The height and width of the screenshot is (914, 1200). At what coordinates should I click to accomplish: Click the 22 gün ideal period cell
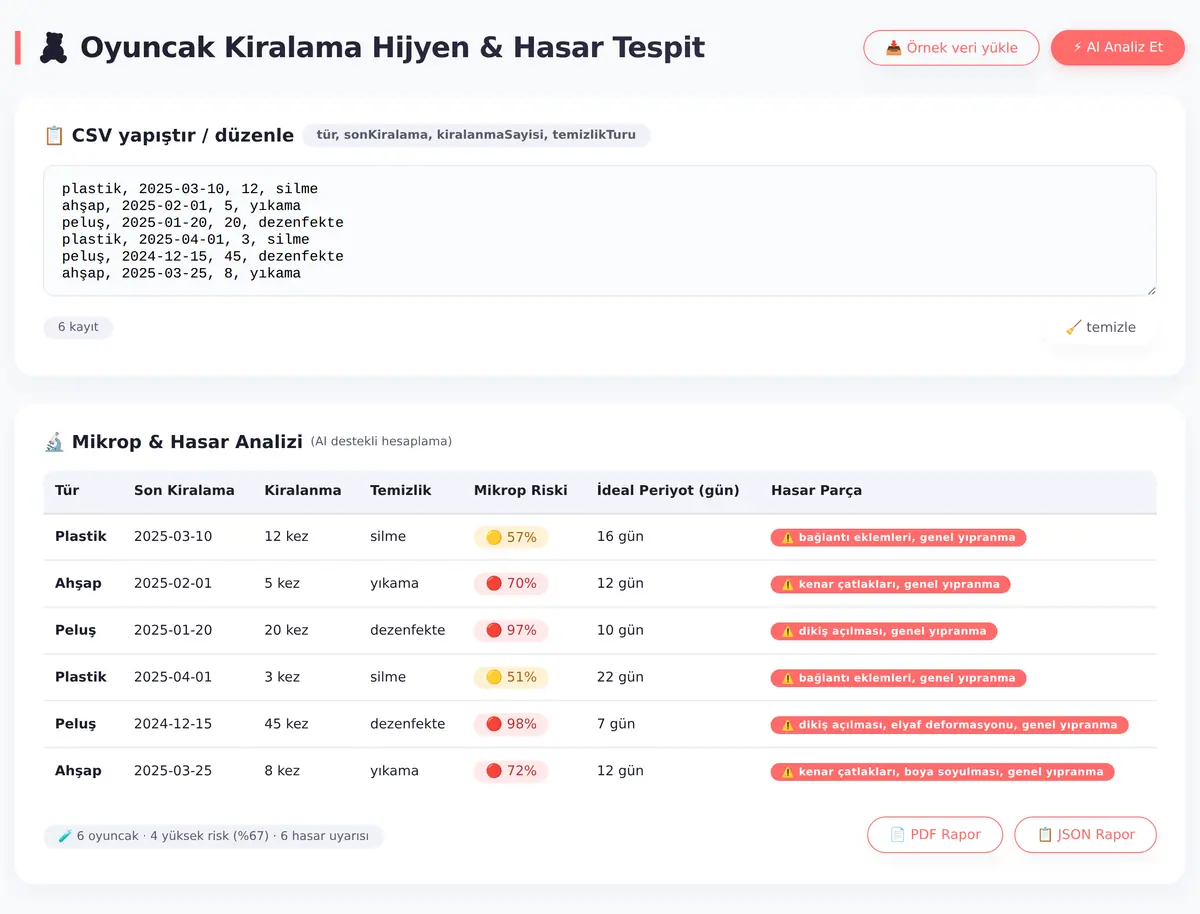click(x=620, y=678)
